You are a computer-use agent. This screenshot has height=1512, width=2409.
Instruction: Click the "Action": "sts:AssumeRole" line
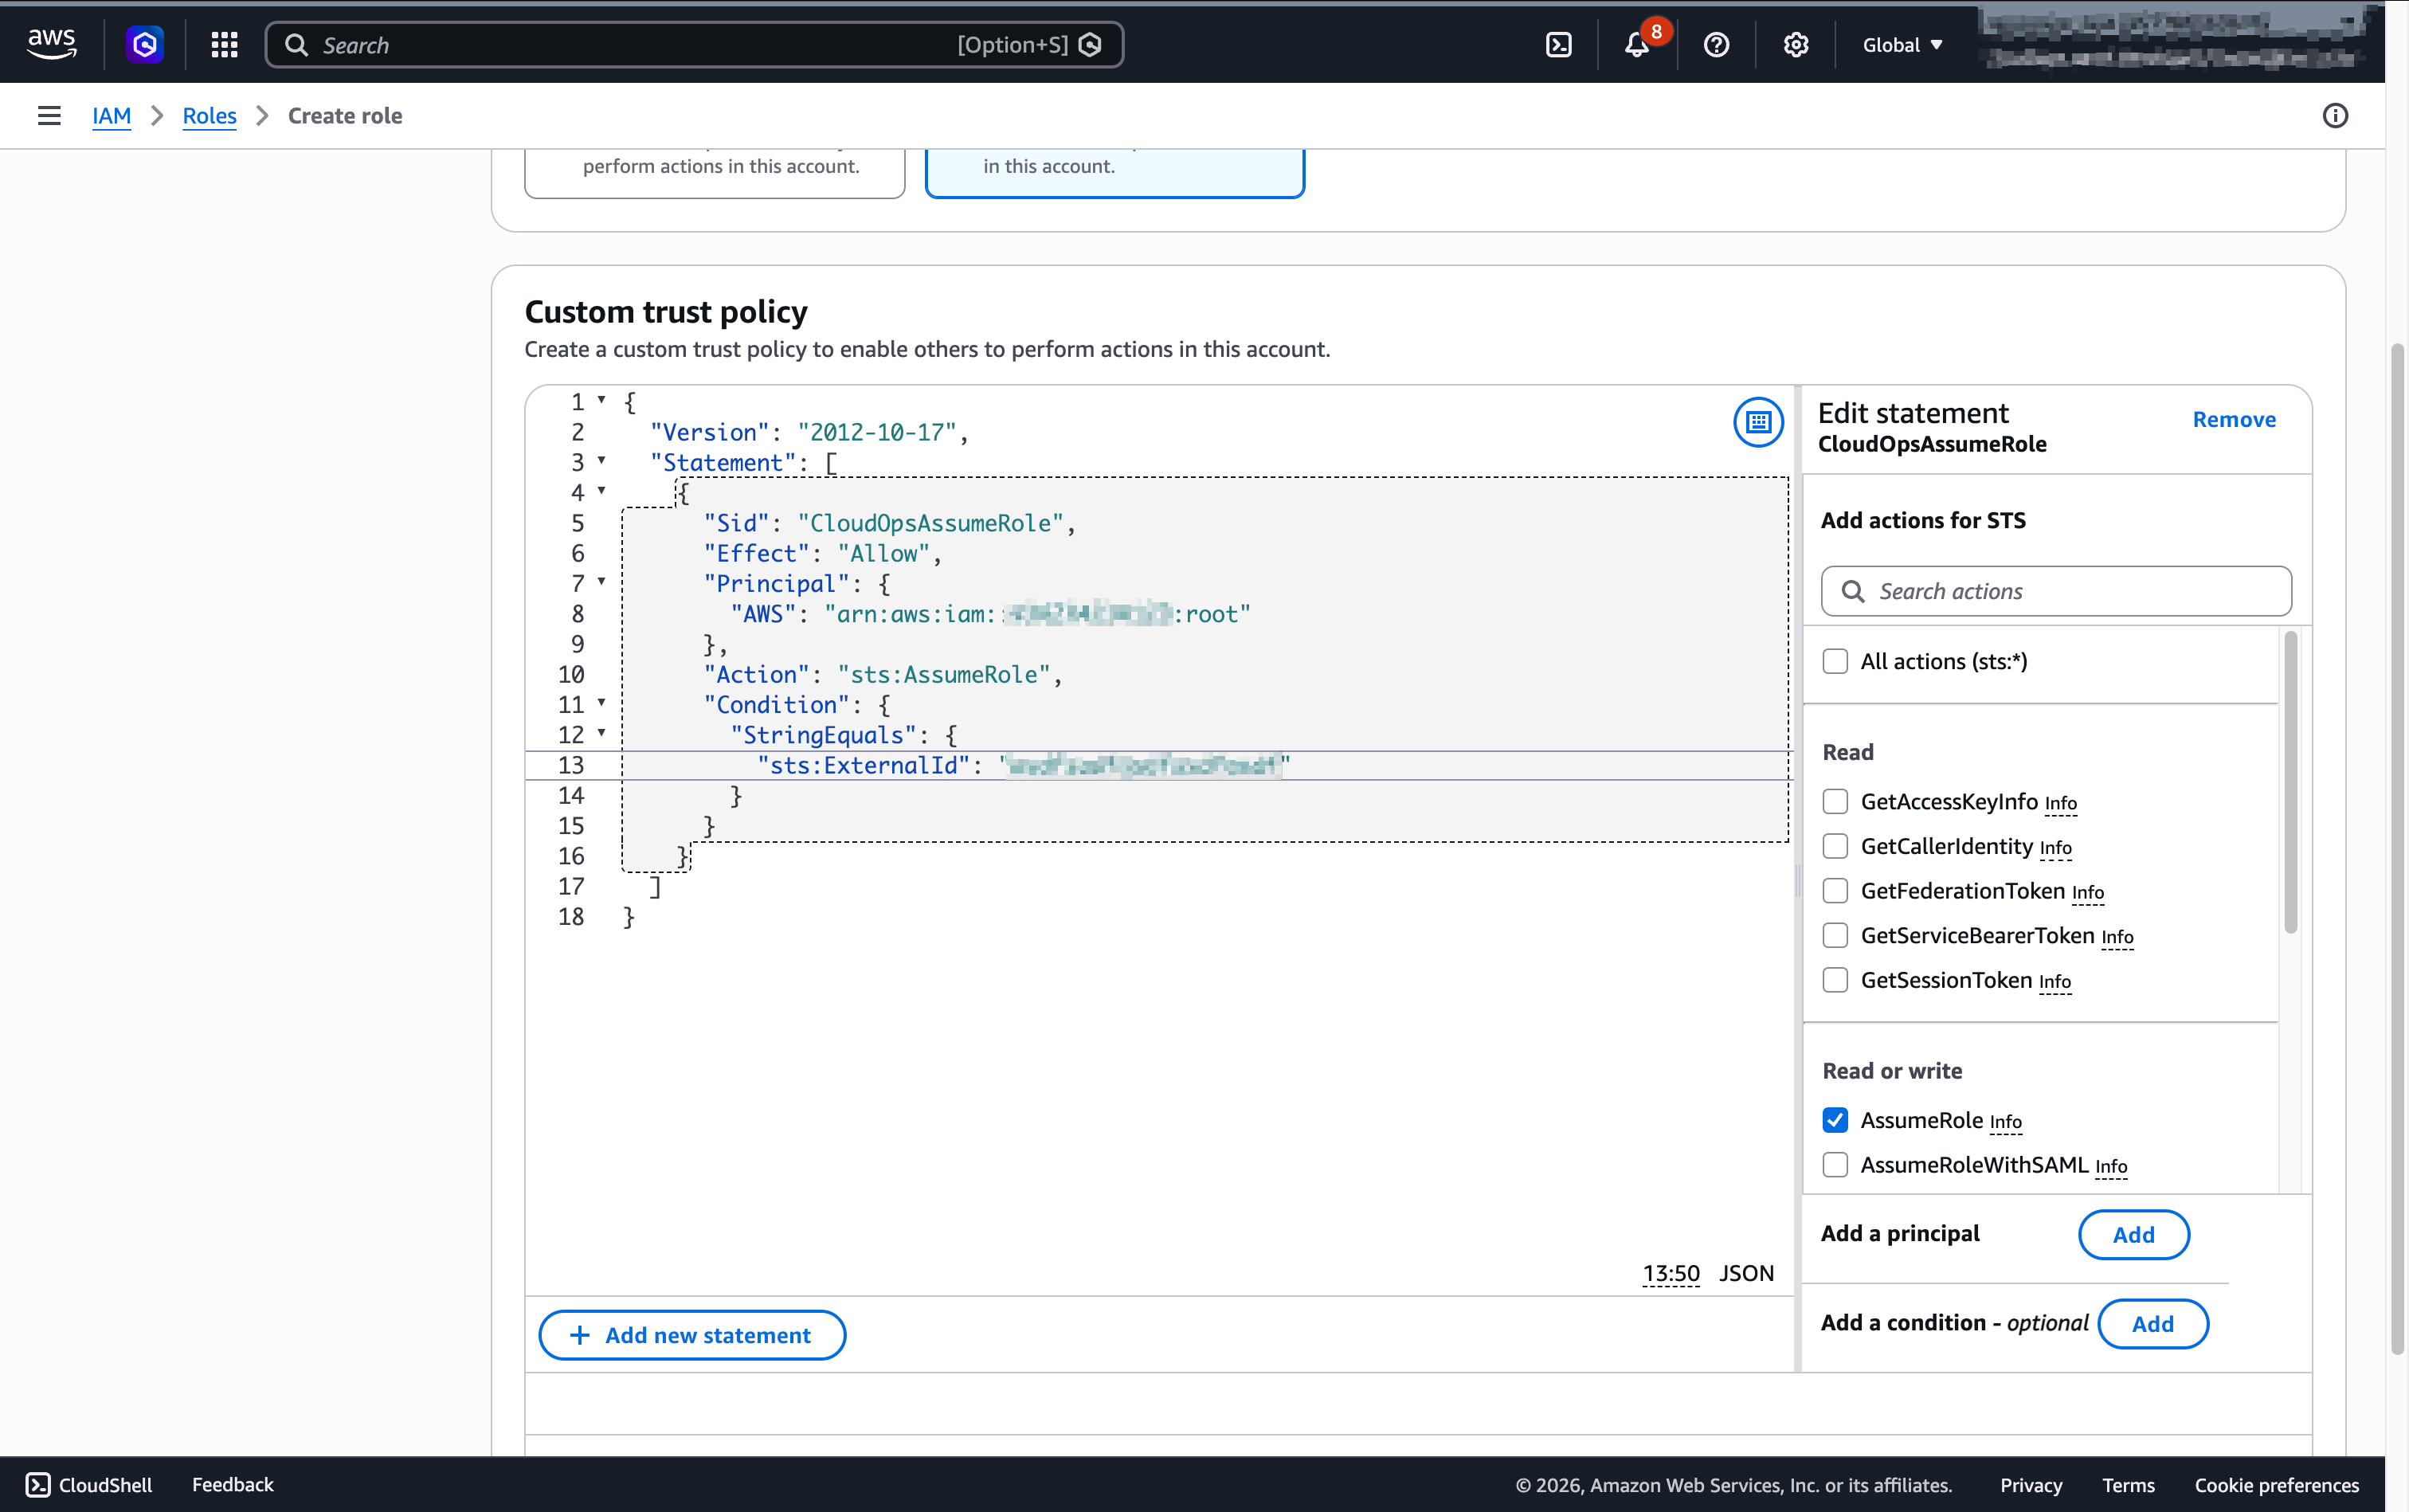click(882, 674)
